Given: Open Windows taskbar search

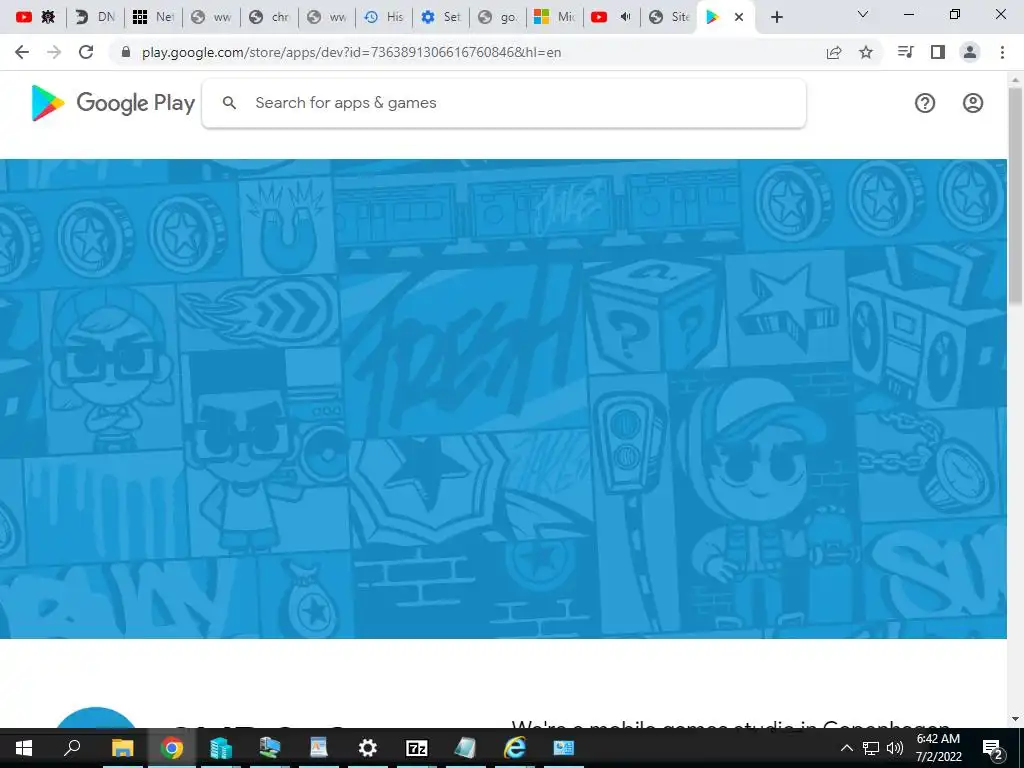Looking at the screenshot, I should click(x=72, y=748).
